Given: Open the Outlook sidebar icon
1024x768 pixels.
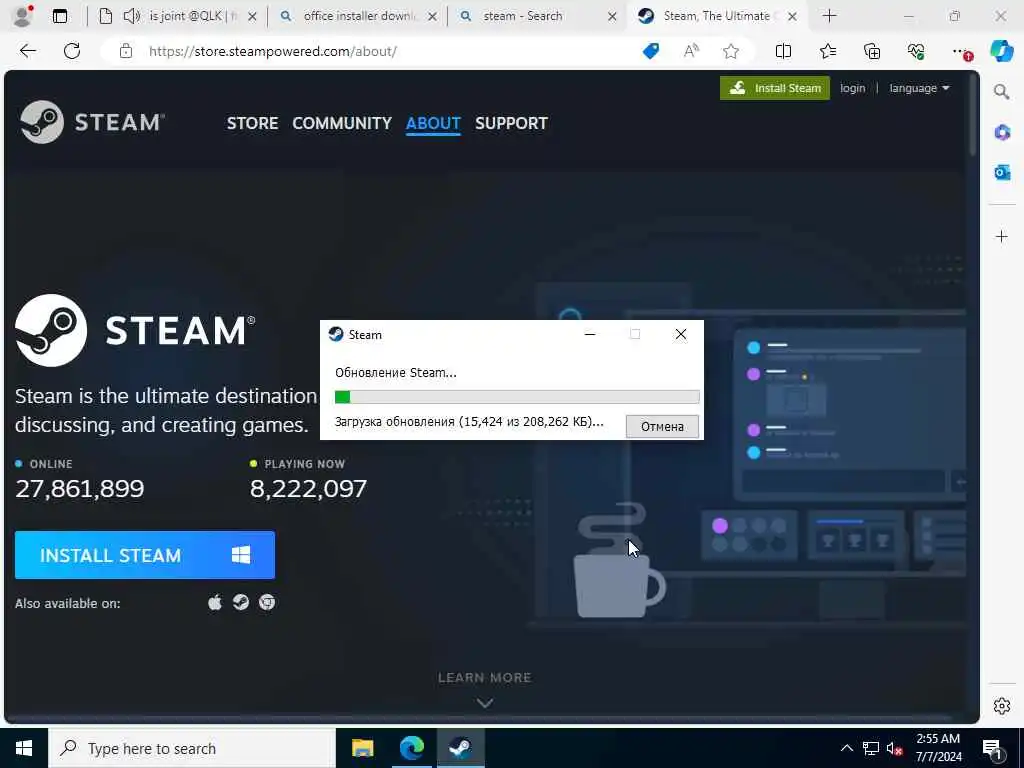Looking at the screenshot, I should 1002,172.
